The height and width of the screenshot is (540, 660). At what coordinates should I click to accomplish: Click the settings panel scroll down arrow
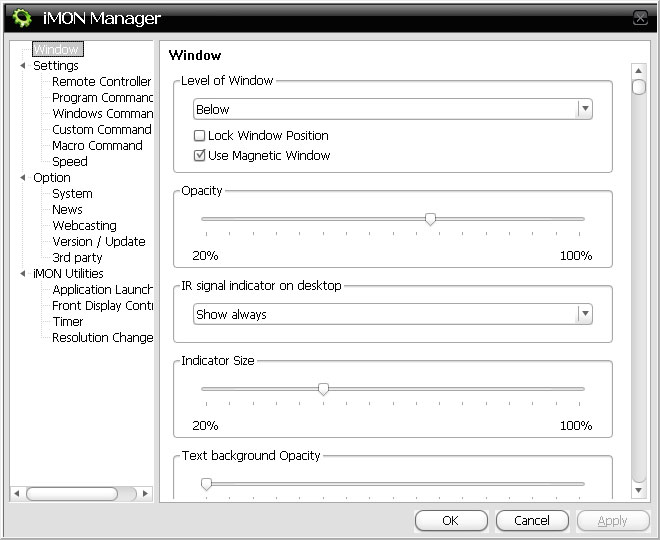click(x=639, y=490)
